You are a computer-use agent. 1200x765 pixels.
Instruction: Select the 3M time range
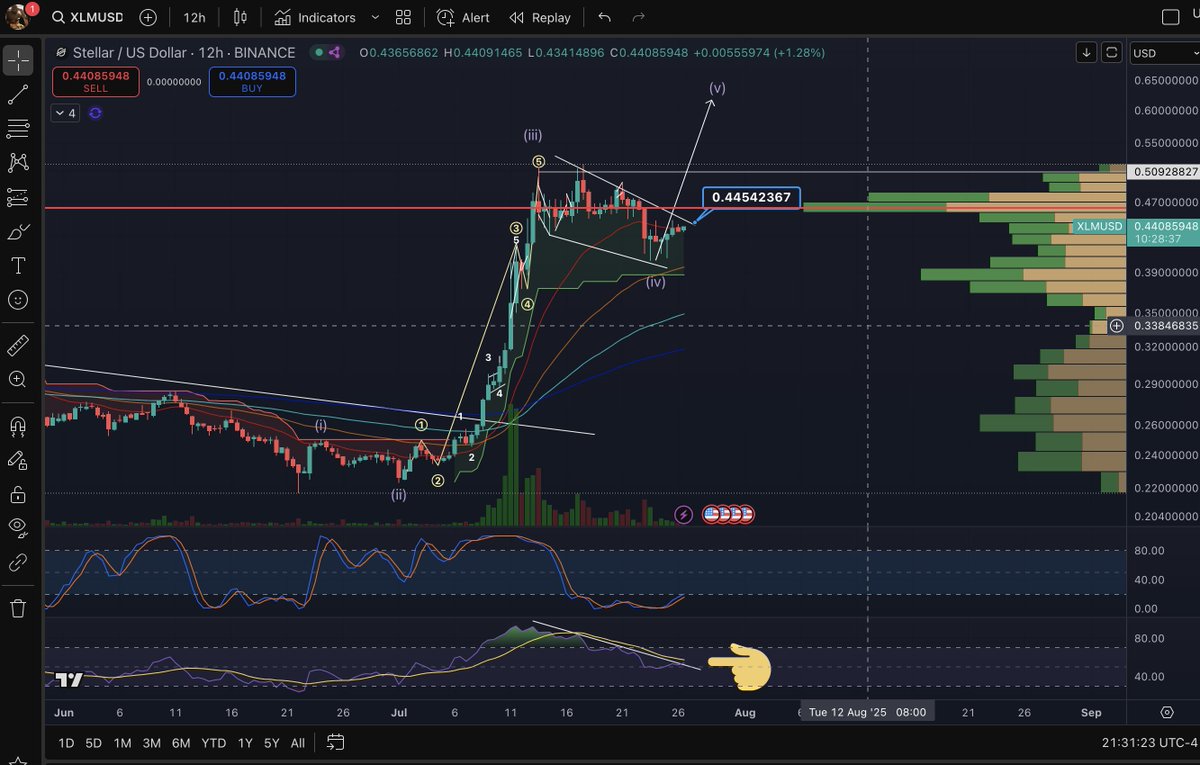tap(152, 743)
